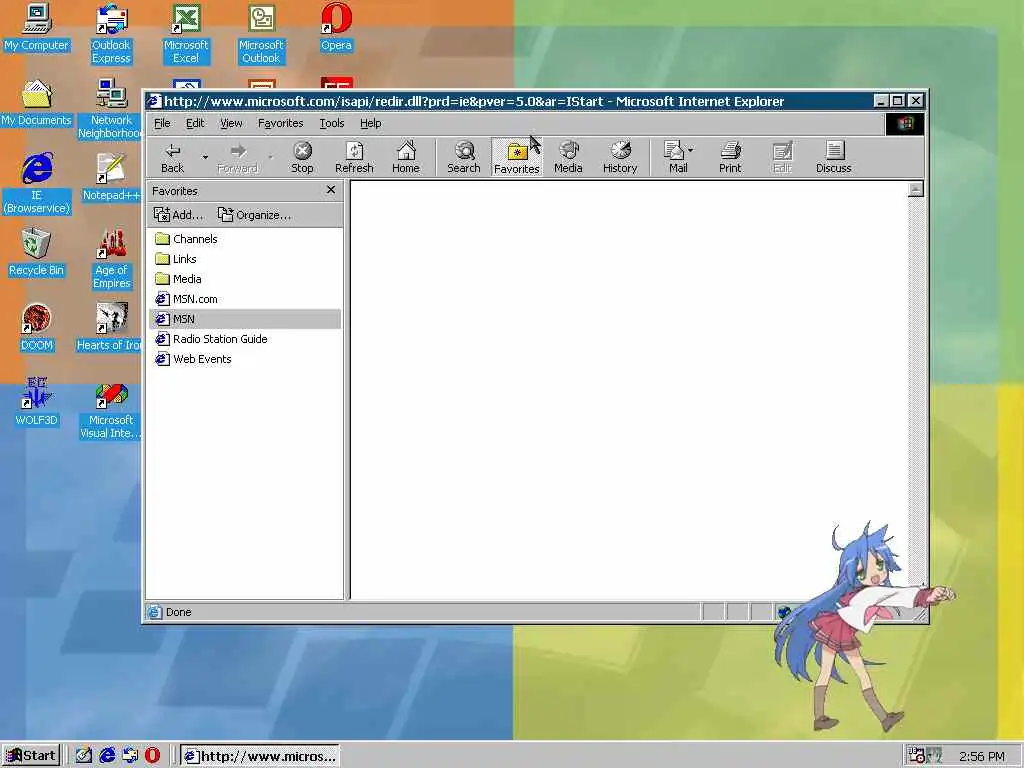This screenshot has width=1024, height=768.
Task: Close the Favorites side pane
Action: [x=331, y=190]
